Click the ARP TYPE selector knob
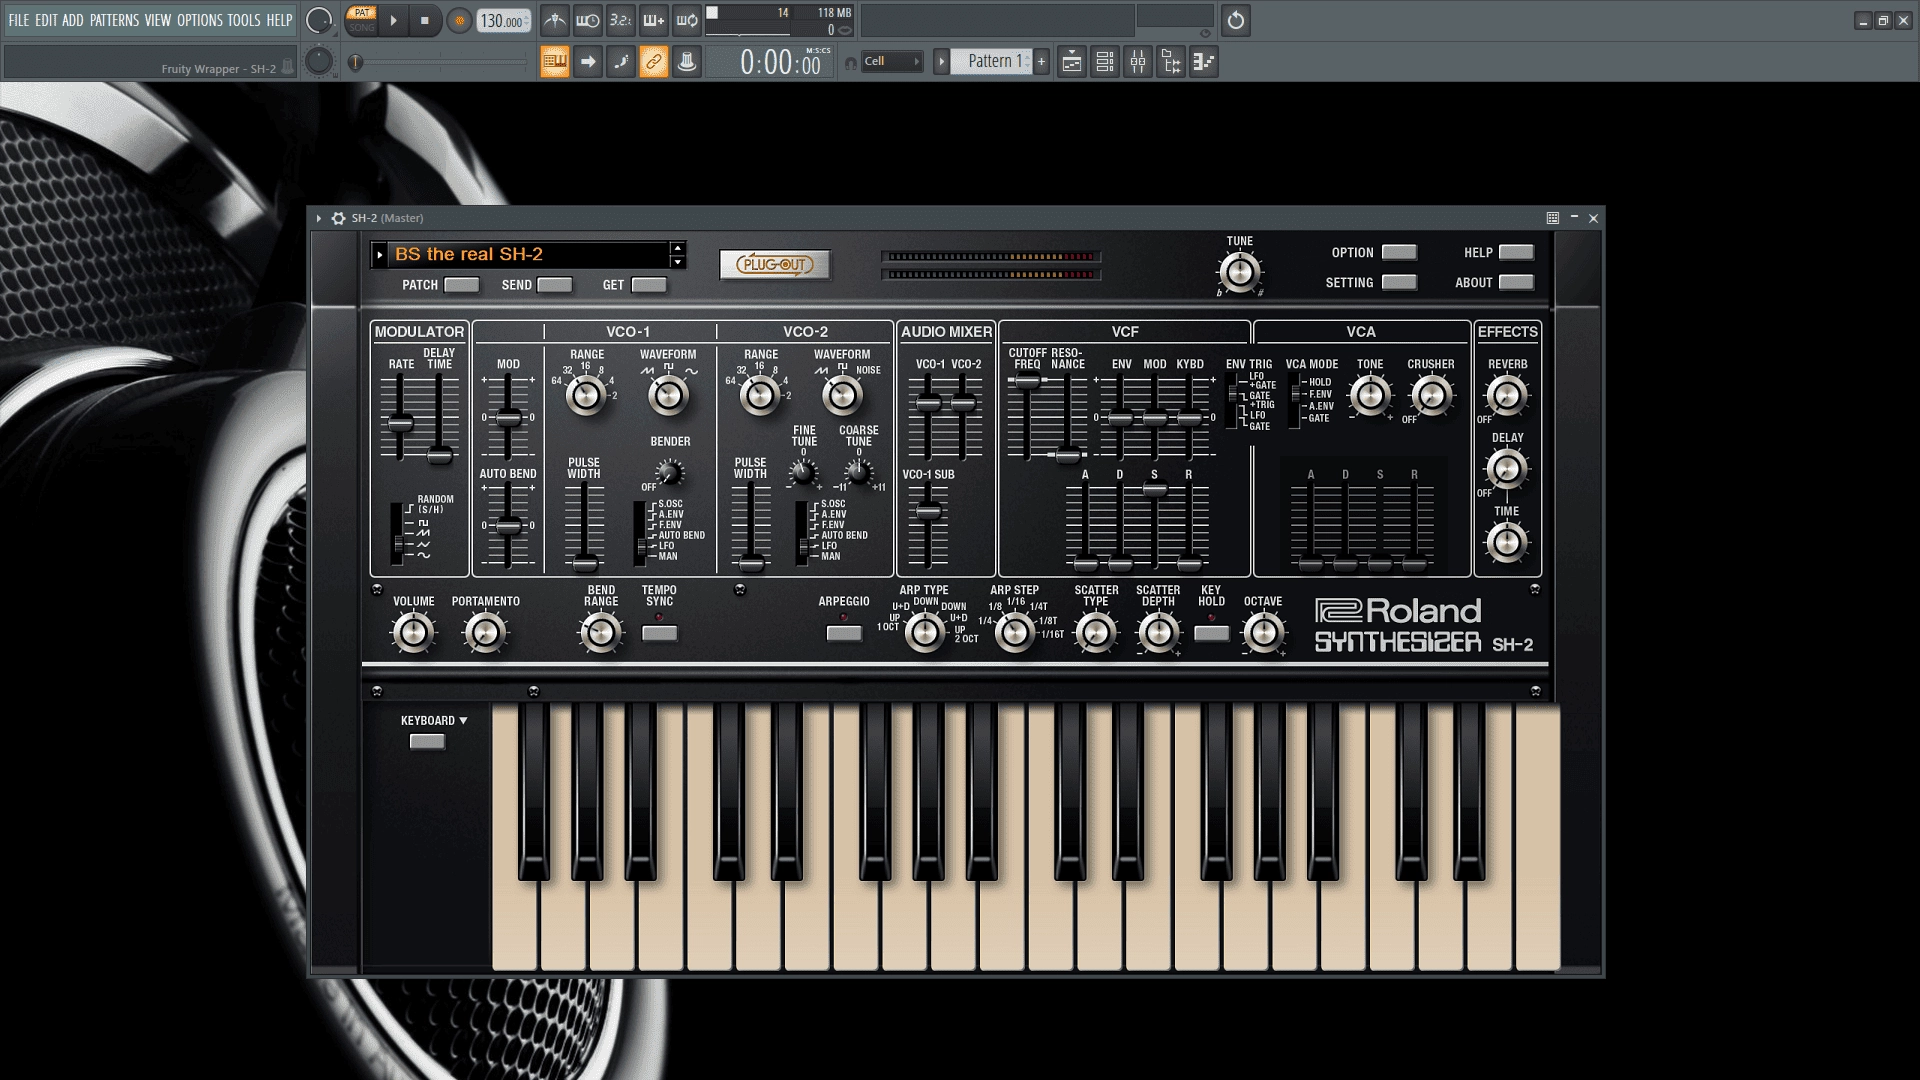The height and width of the screenshot is (1080, 1920). (925, 632)
